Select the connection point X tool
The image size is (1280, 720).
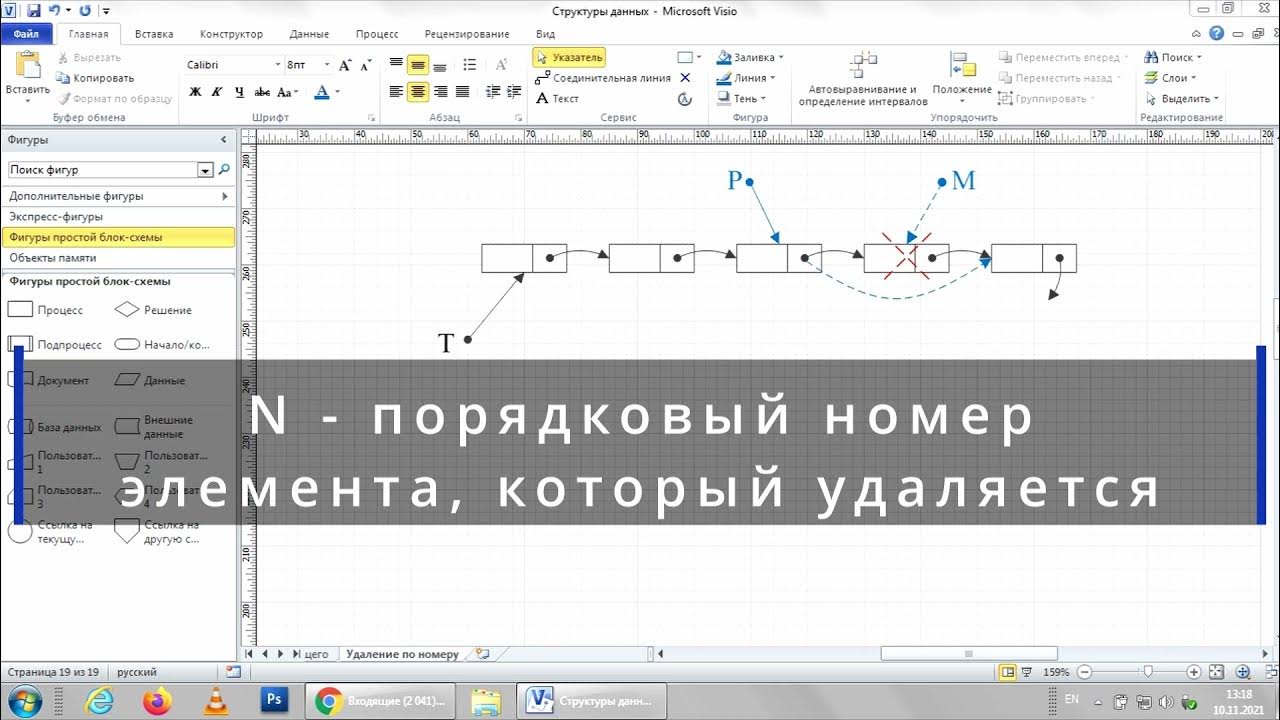tap(685, 78)
